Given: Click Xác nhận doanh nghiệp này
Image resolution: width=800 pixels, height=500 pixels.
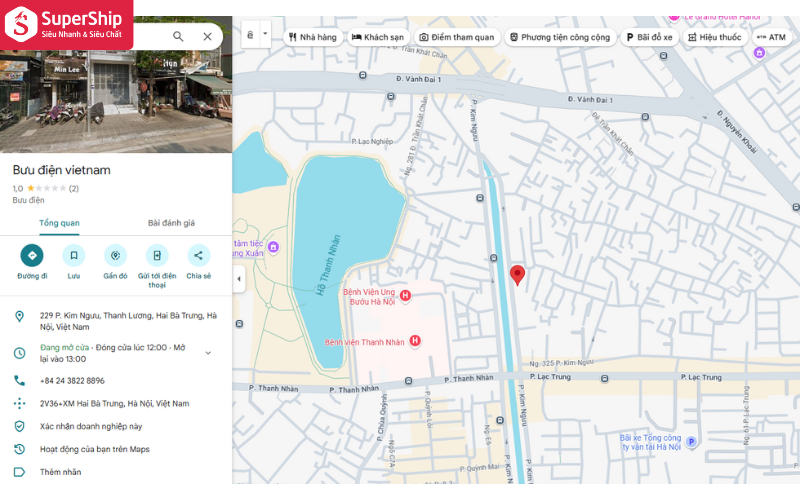Looking at the screenshot, I should click(x=91, y=427).
